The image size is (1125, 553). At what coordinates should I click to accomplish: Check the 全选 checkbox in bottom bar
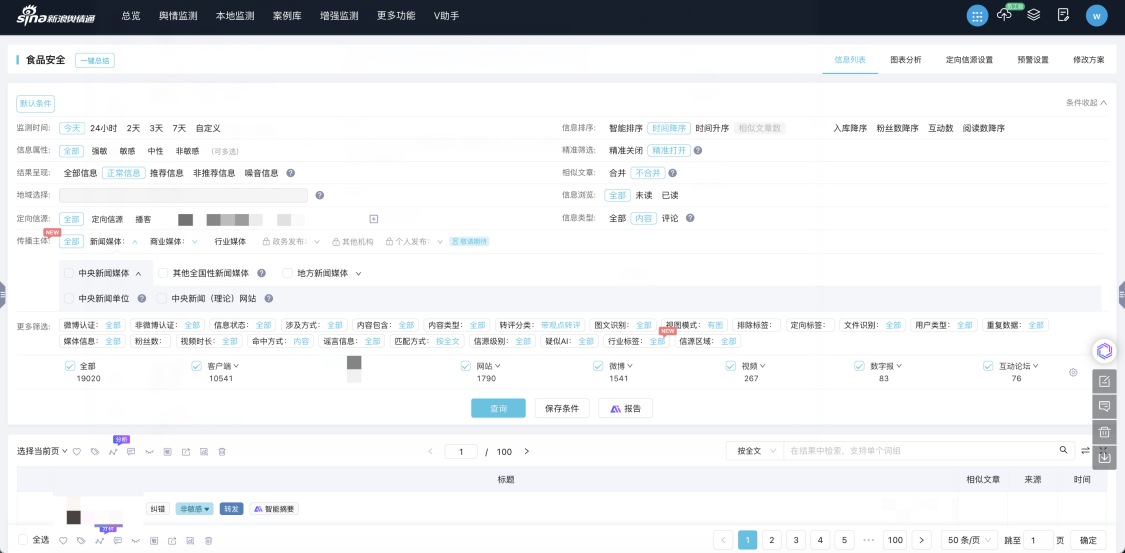tap(23, 540)
